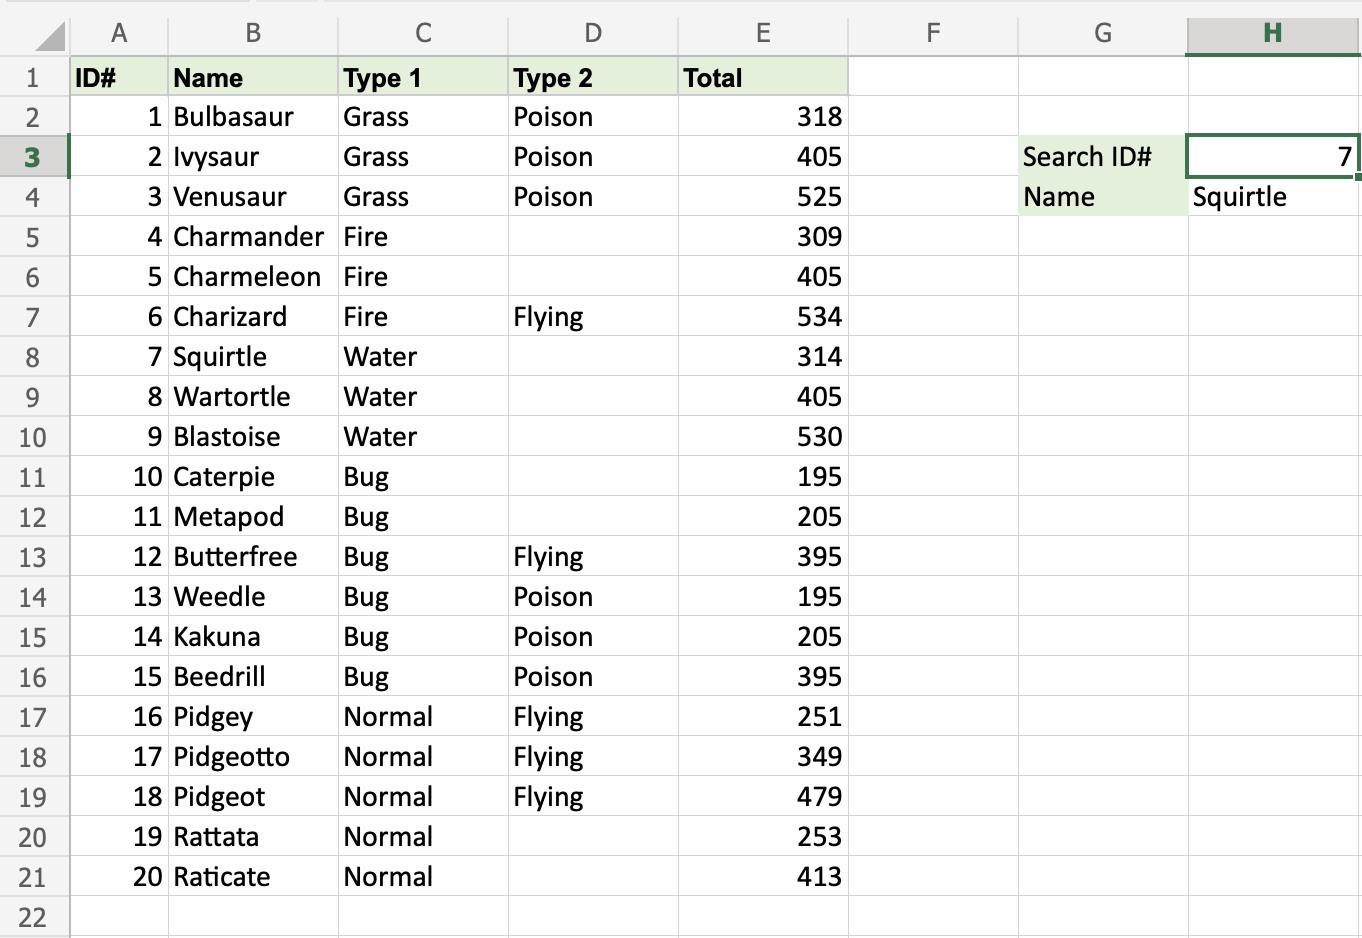Click the cell containing Pidgeotto
Screen dimensions: 1362x938
[252, 756]
